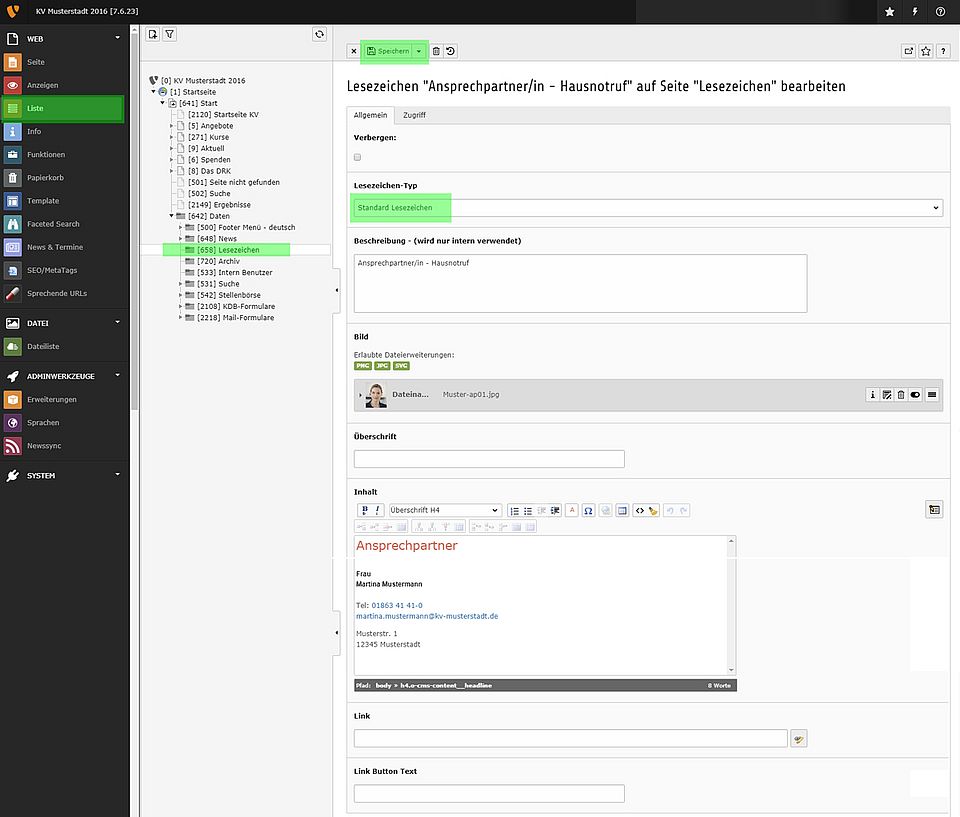960x817 pixels.
Task: Insert special character with the Omega icon
Action: coord(589,510)
